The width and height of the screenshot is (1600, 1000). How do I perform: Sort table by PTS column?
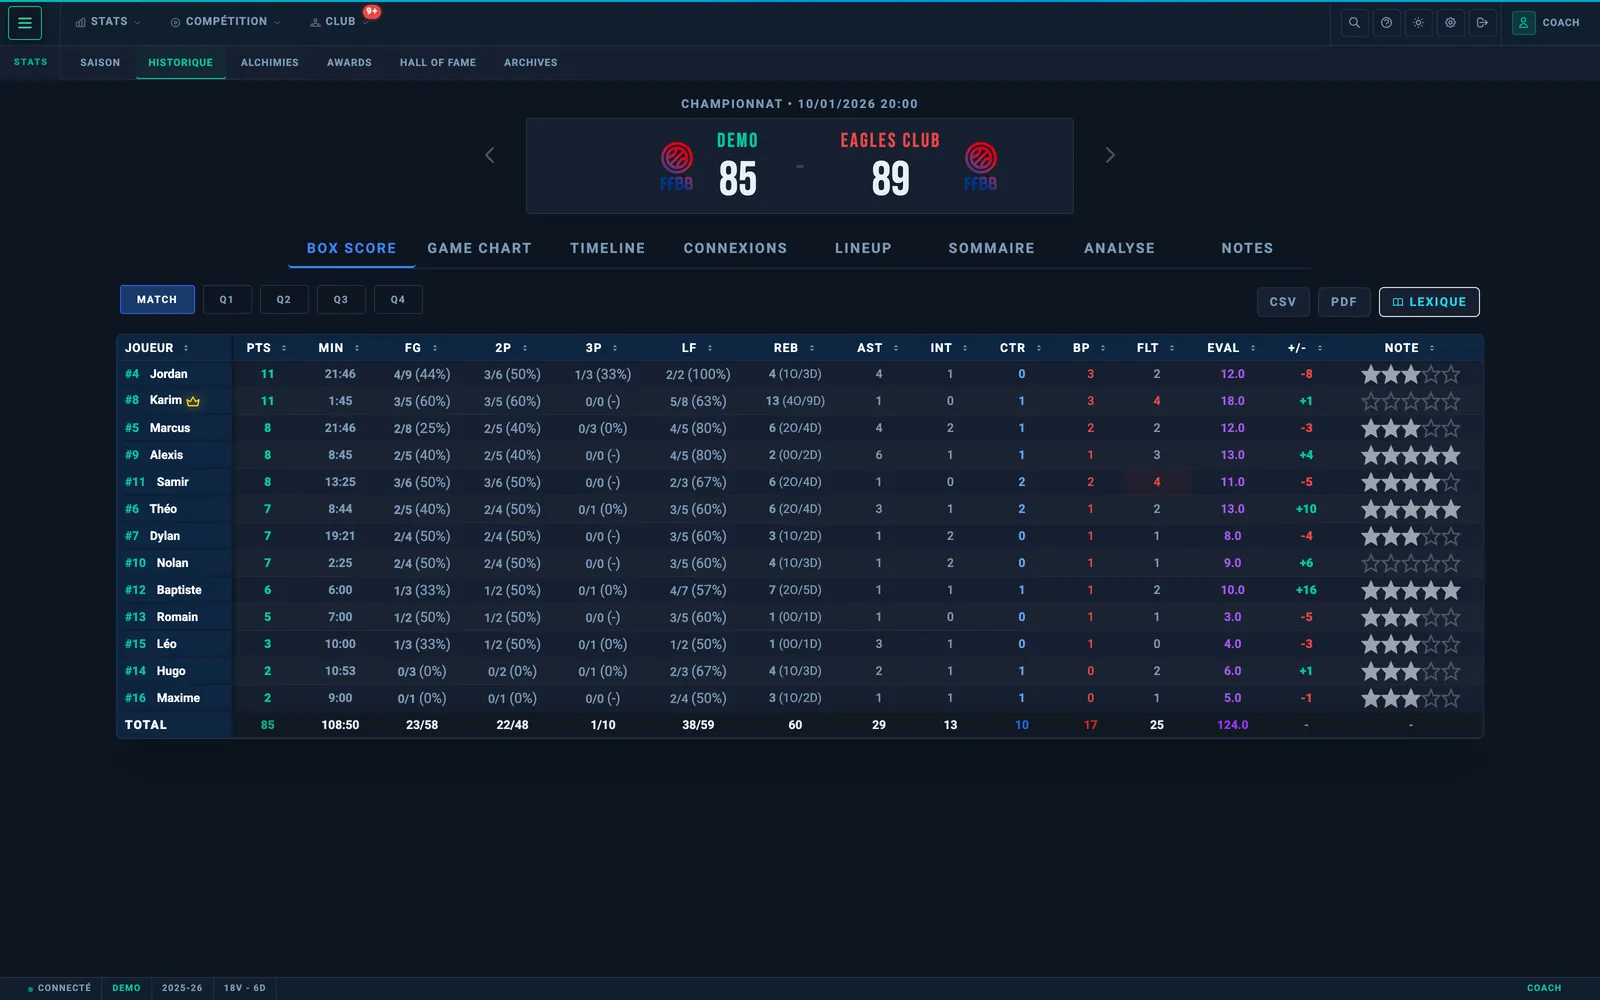click(x=266, y=348)
